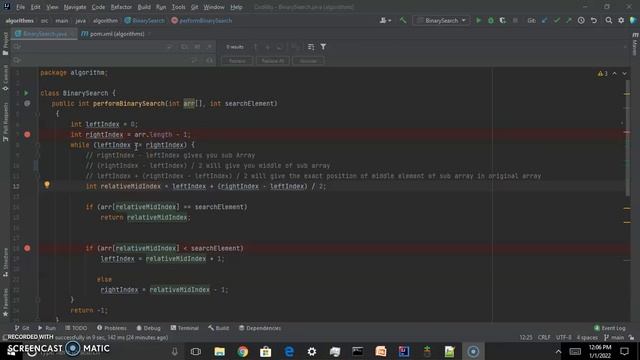
Task: Open File Explorer from the taskbar
Action: point(220,351)
